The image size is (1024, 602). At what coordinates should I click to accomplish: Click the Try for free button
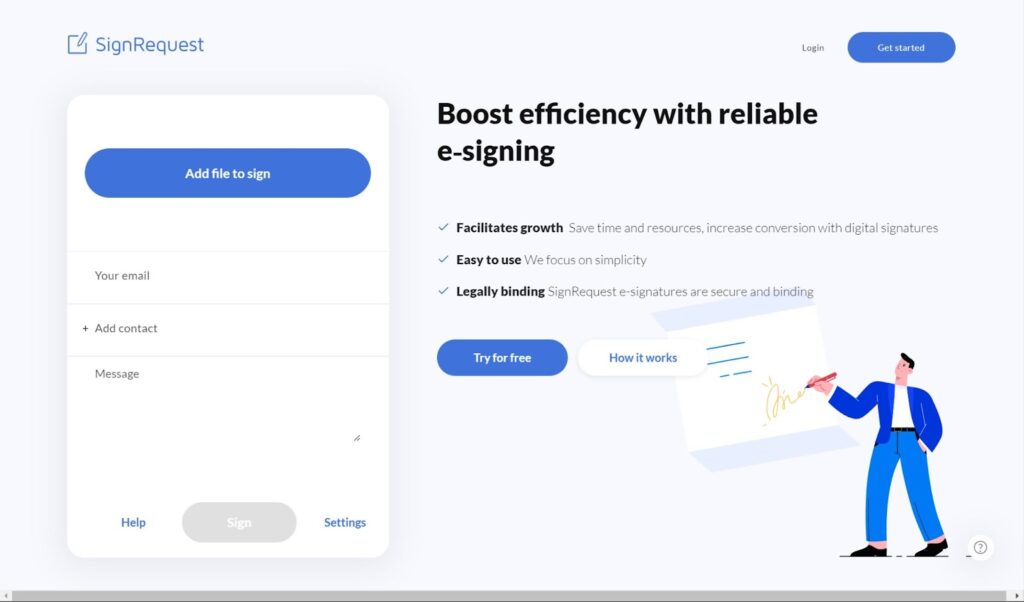tap(502, 358)
